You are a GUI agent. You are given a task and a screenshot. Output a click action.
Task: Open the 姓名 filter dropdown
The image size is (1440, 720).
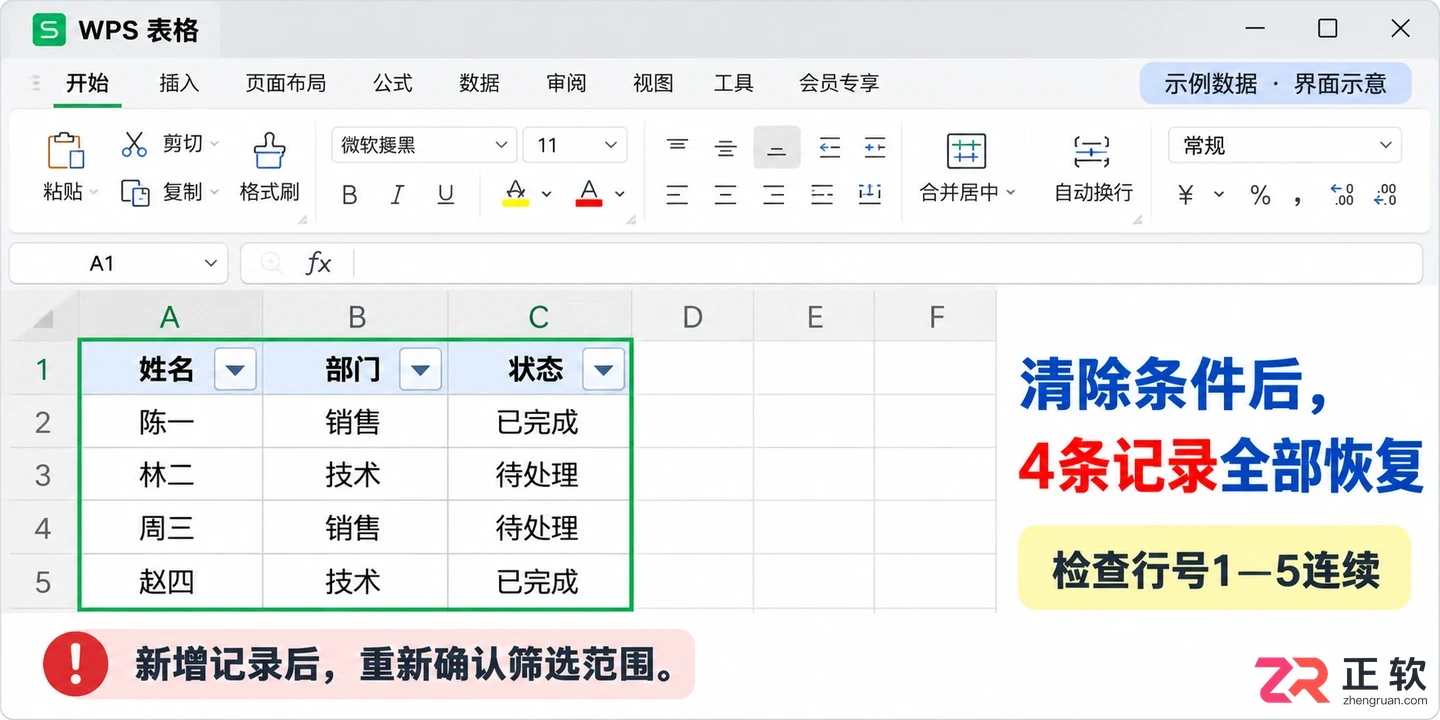click(x=235, y=370)
